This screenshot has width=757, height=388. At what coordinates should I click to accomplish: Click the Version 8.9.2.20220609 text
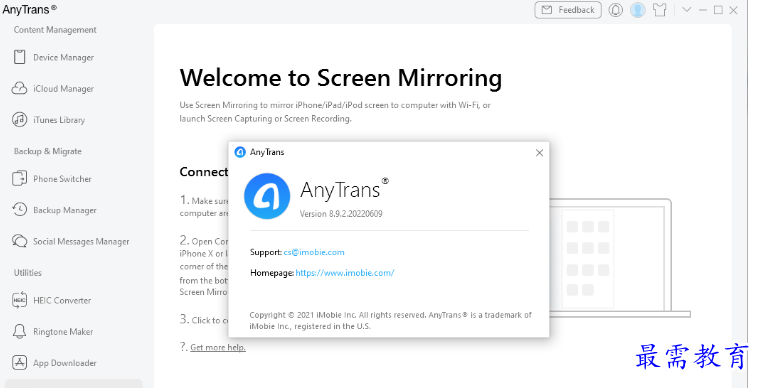pyautogui.click(x=341, y=214)
